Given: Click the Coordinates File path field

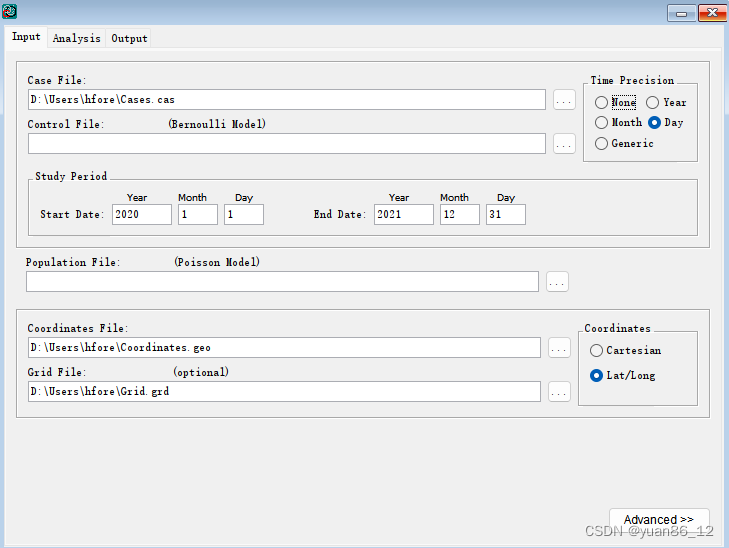Looking at the screenshot, I should pos(284,348).
